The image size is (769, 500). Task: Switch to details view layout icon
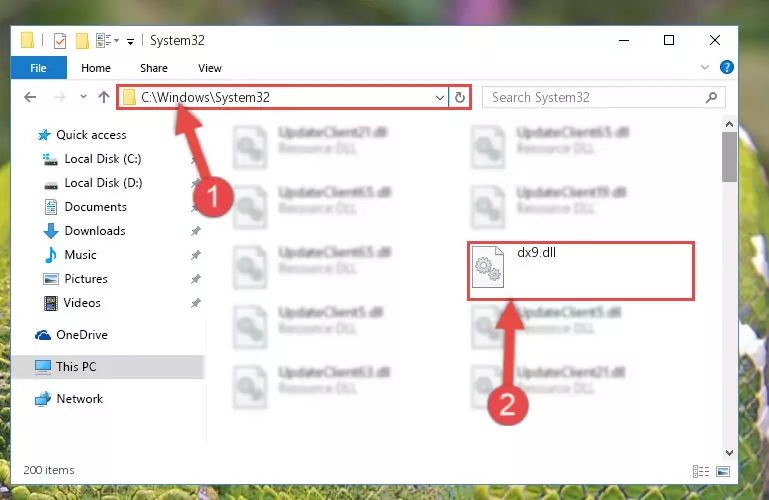[701, 471]
